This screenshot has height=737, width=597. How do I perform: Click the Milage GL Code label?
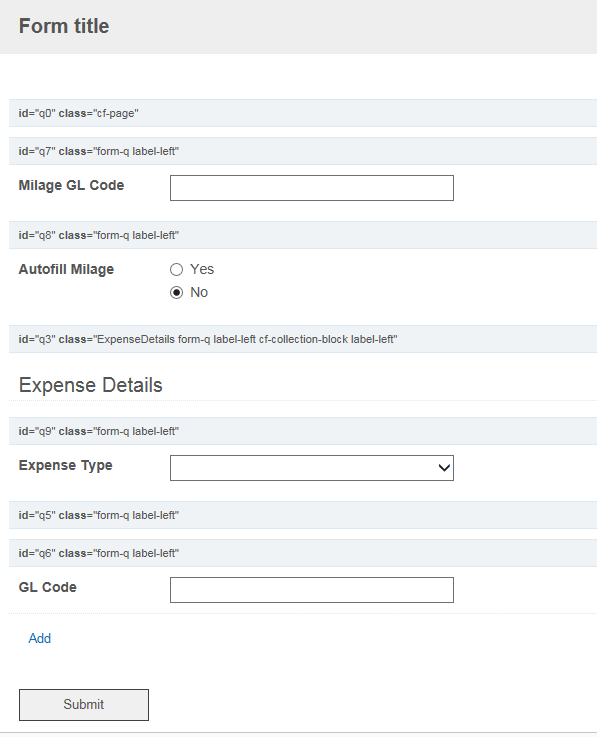(x=71, y=185)
